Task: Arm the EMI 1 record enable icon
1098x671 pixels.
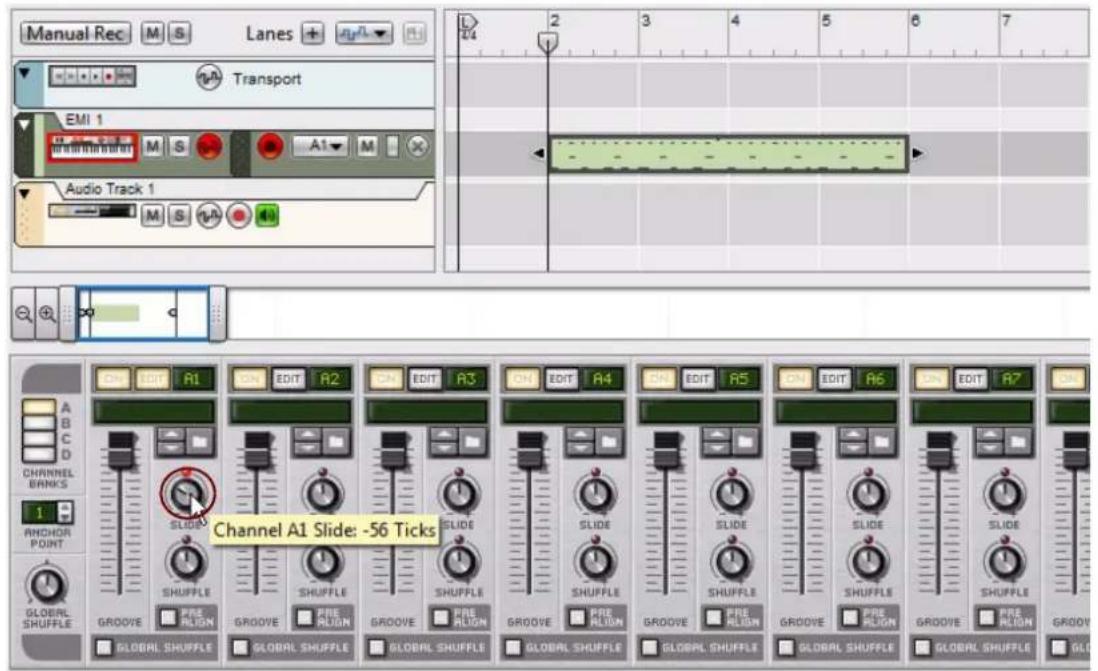Action: [209, 148]
